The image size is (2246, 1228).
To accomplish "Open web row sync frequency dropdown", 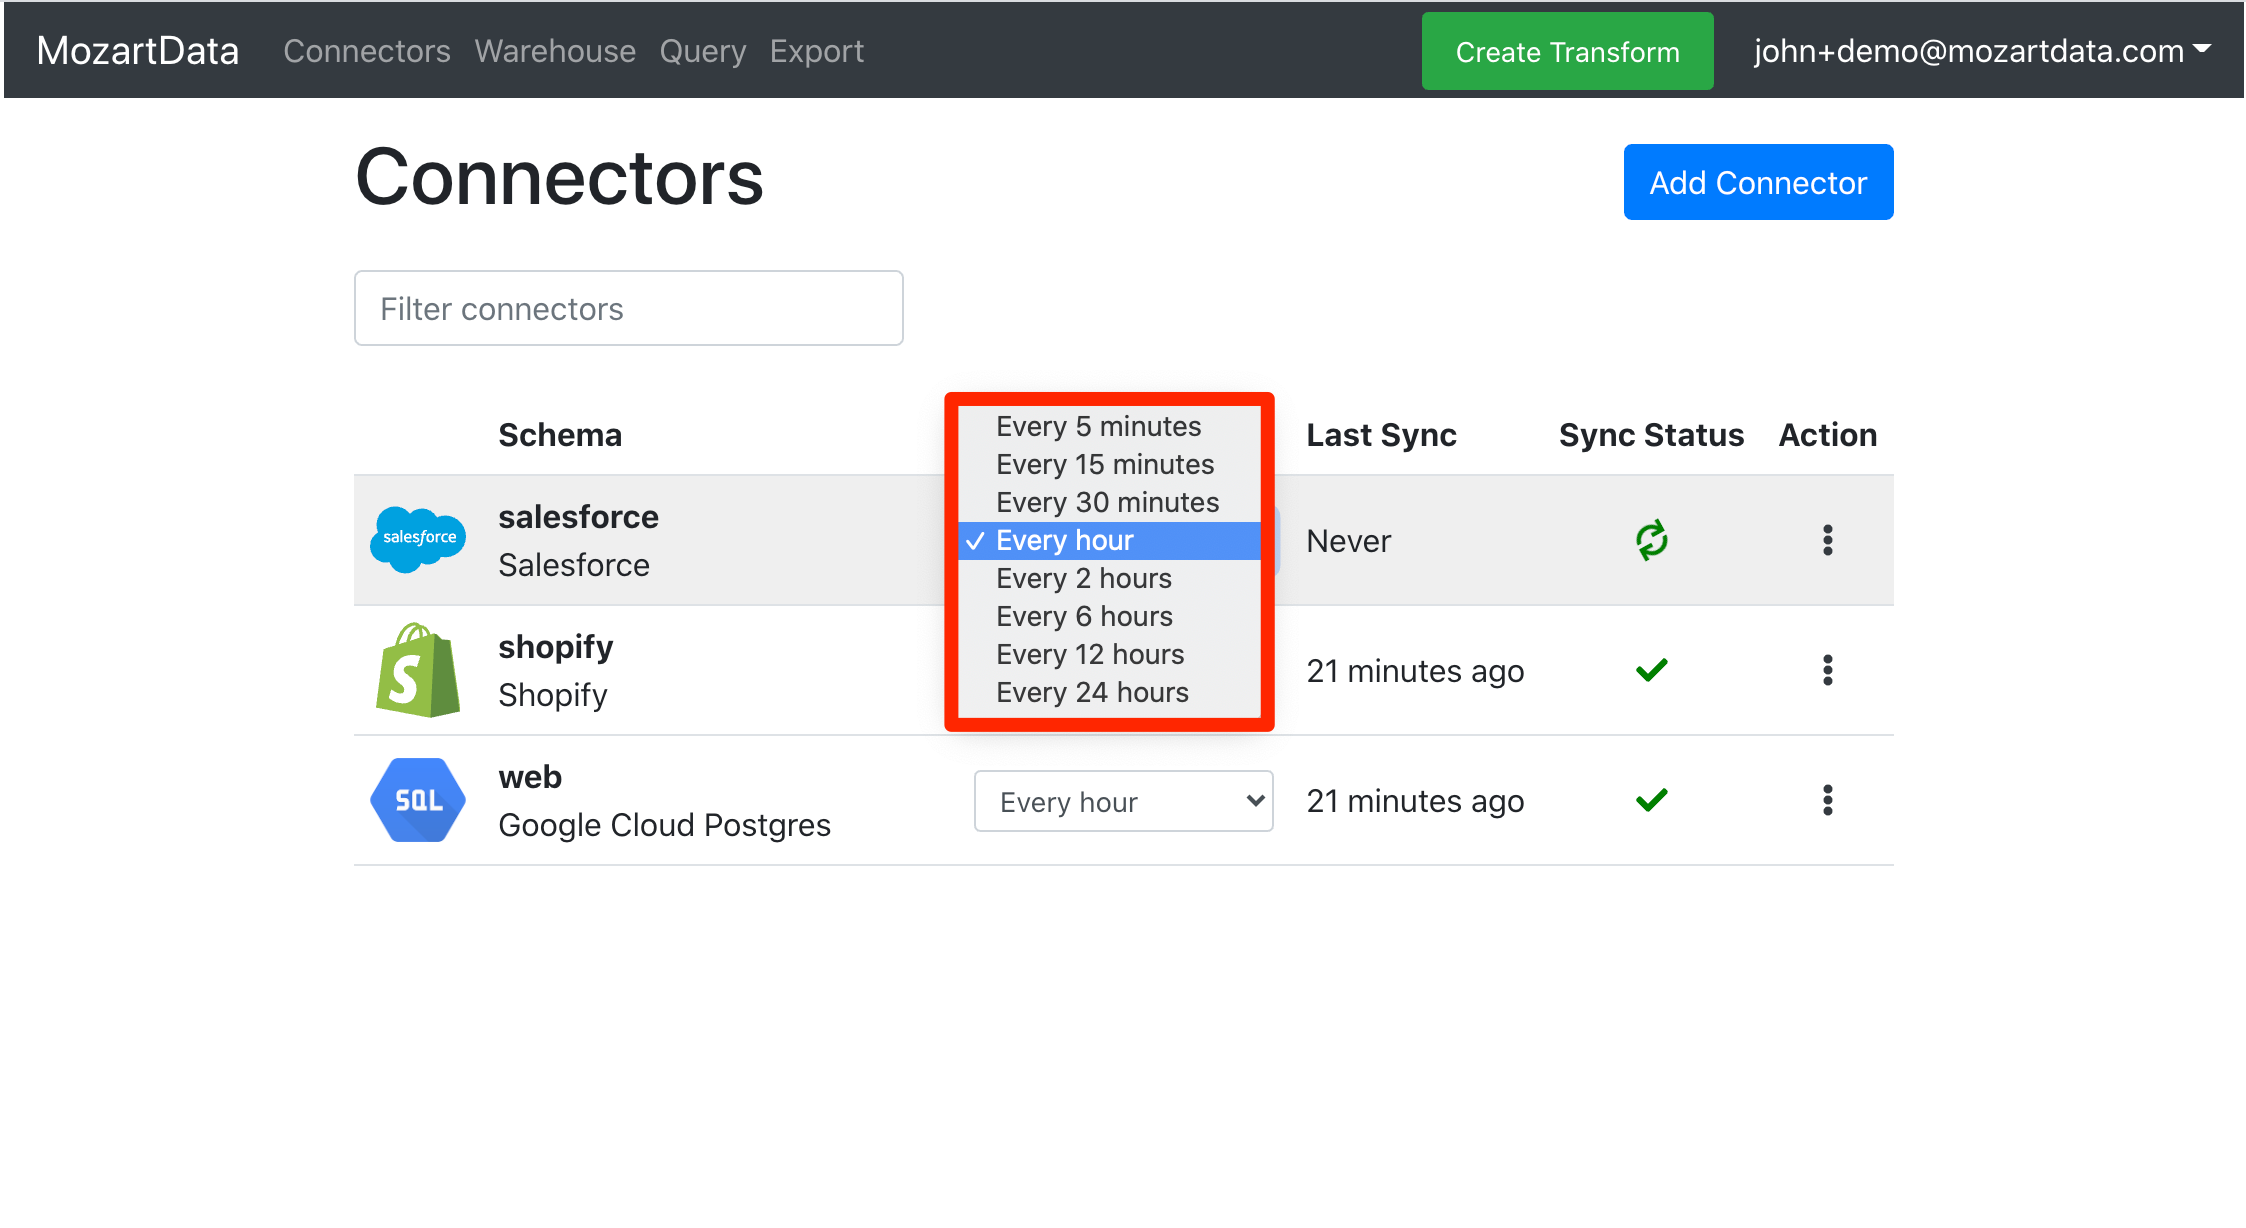I will pyautogui.click(x=1124, y=801).
